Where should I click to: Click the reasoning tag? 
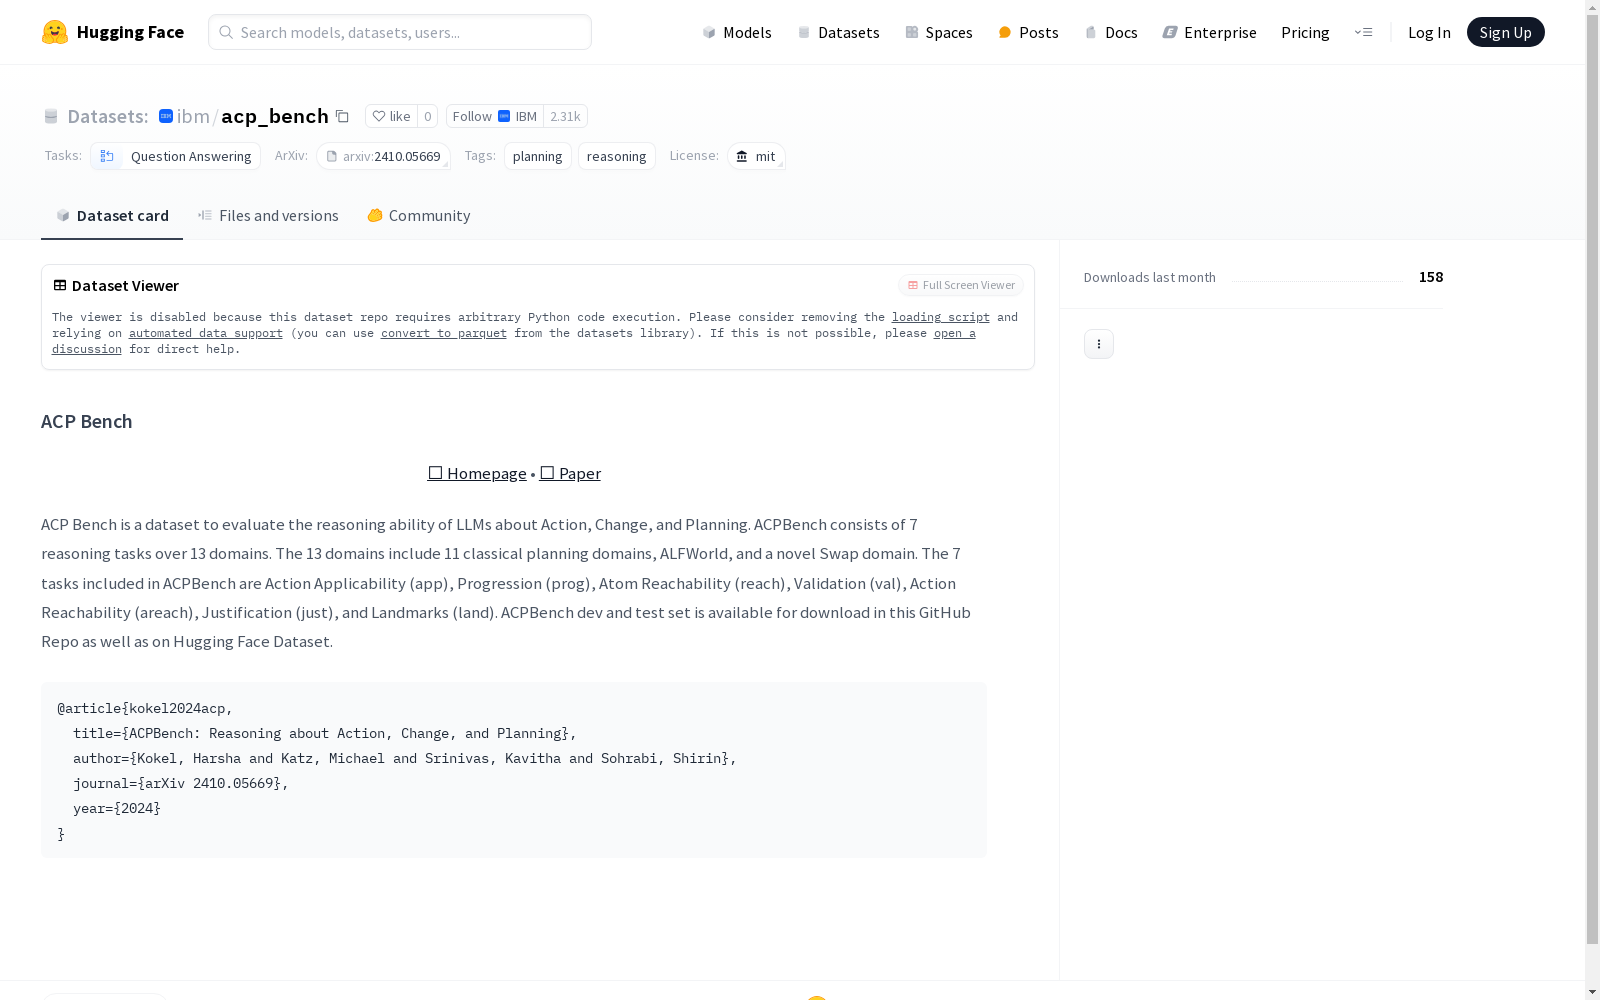(617, 156)
